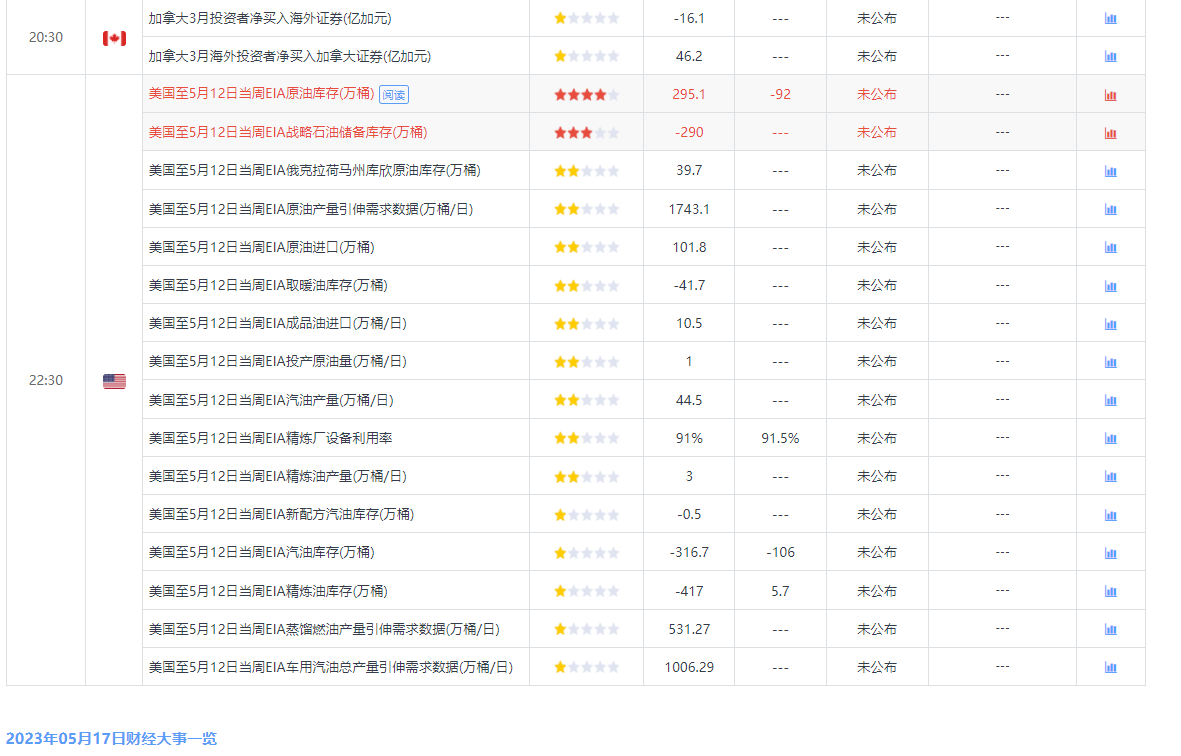Click four-star rating of EIA原油库存 row
The width and height of the screenshot is (1181, 756).
(586, 95)
